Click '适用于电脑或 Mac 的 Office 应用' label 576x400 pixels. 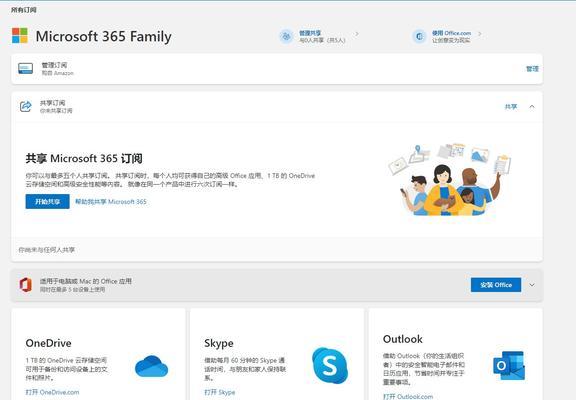coord(86,281)
